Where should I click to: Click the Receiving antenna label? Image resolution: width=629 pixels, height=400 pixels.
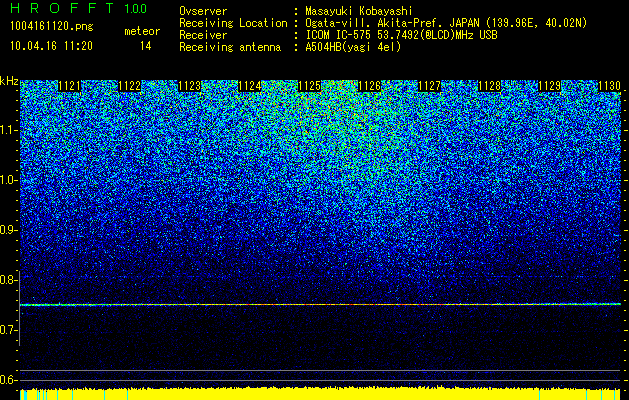230,47
